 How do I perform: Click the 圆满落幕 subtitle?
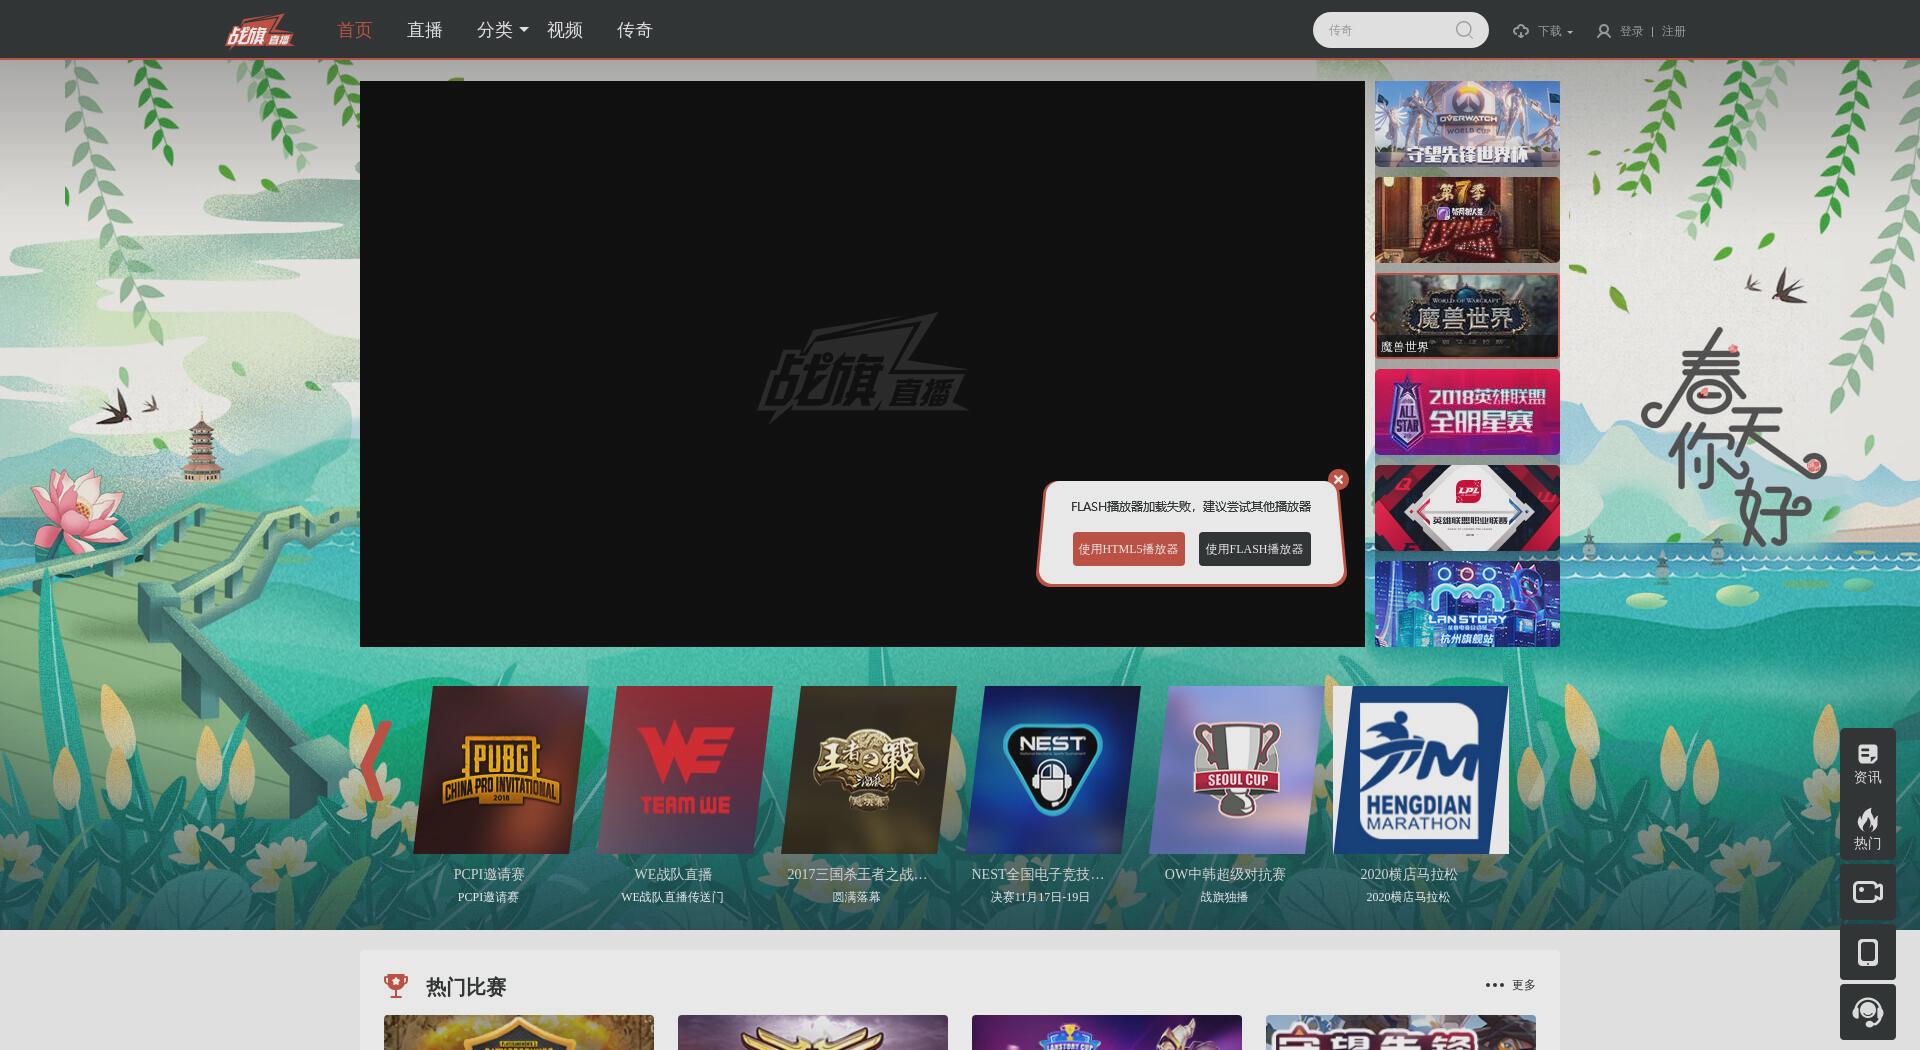click(856, 897)
